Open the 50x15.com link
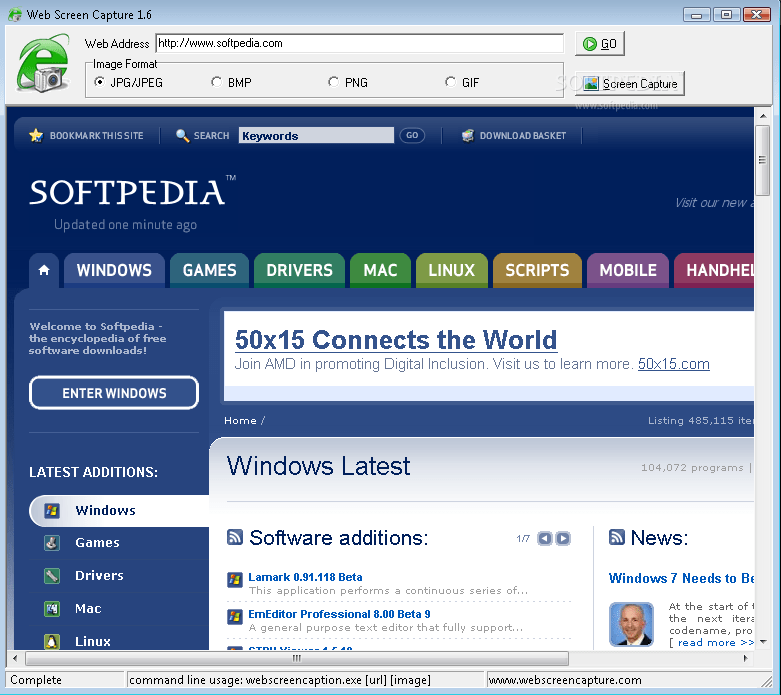This screenshot has width=781, height=695. point(674,364)
